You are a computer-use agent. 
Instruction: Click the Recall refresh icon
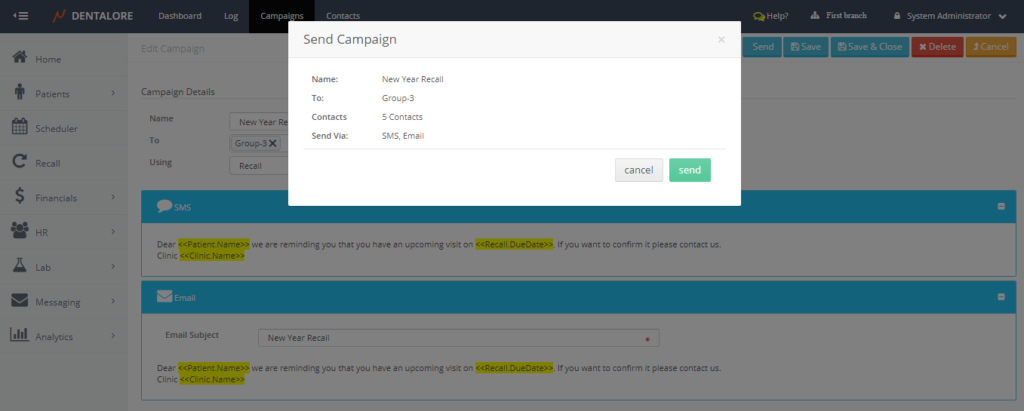tap(19, 162)
